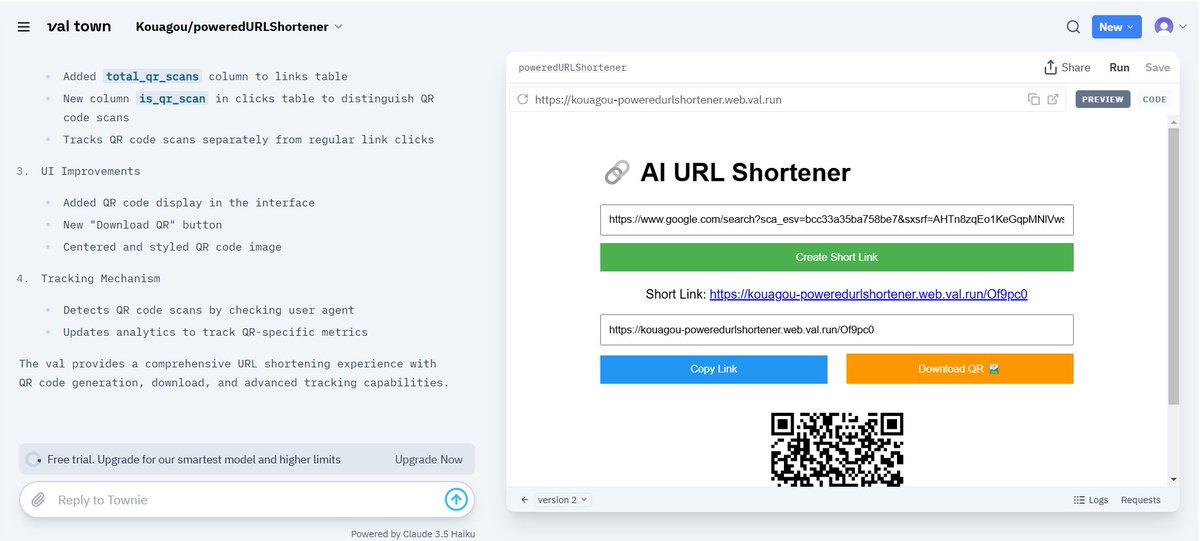The image size is (1200, 541).
Task: Click the QR code image
Action: (837, 449)
